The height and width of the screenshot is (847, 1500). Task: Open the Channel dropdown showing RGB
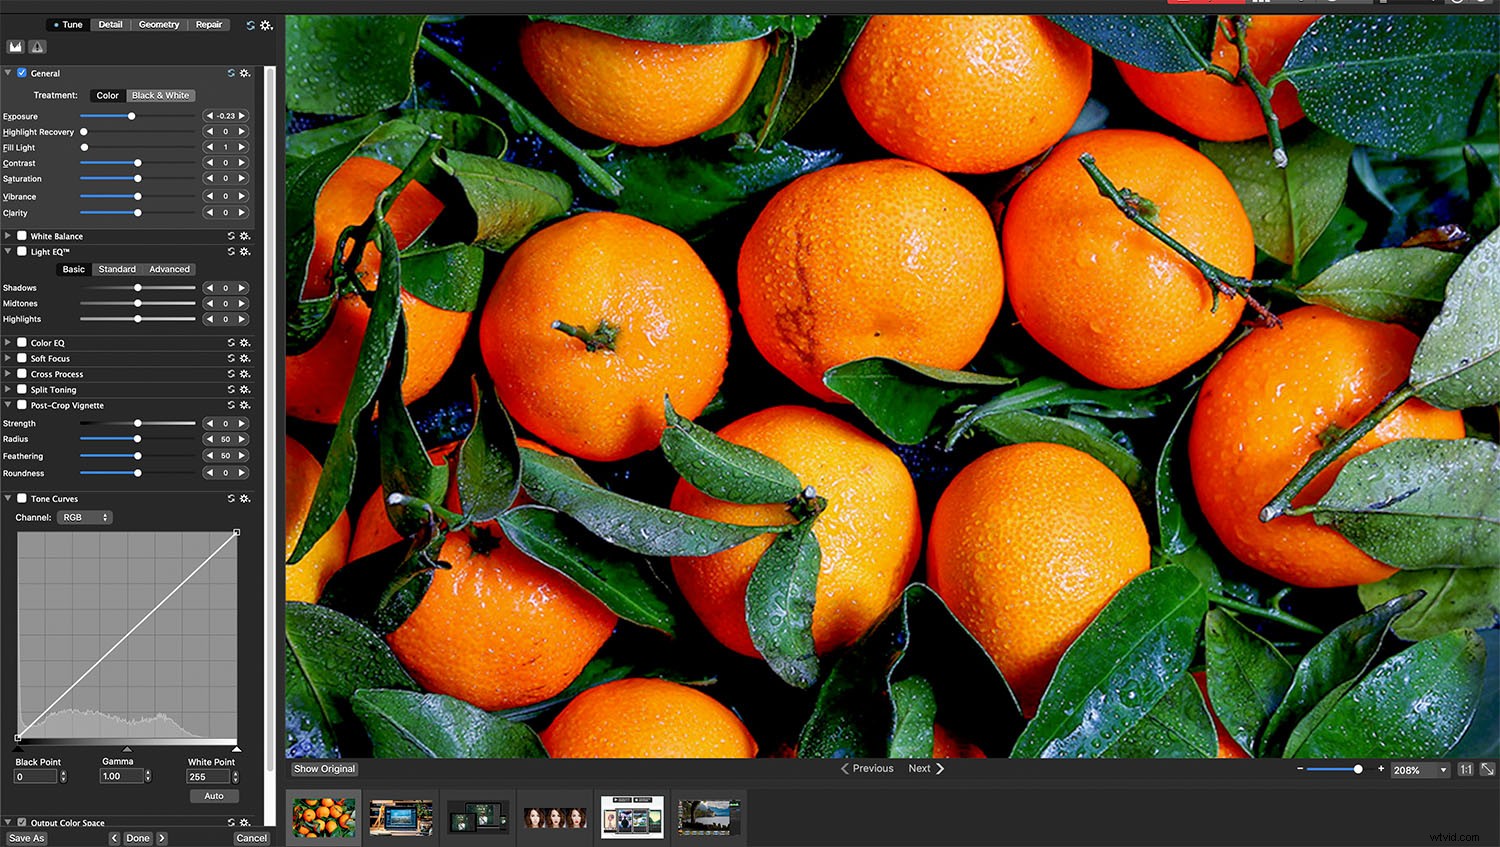[x=84, y=517]
